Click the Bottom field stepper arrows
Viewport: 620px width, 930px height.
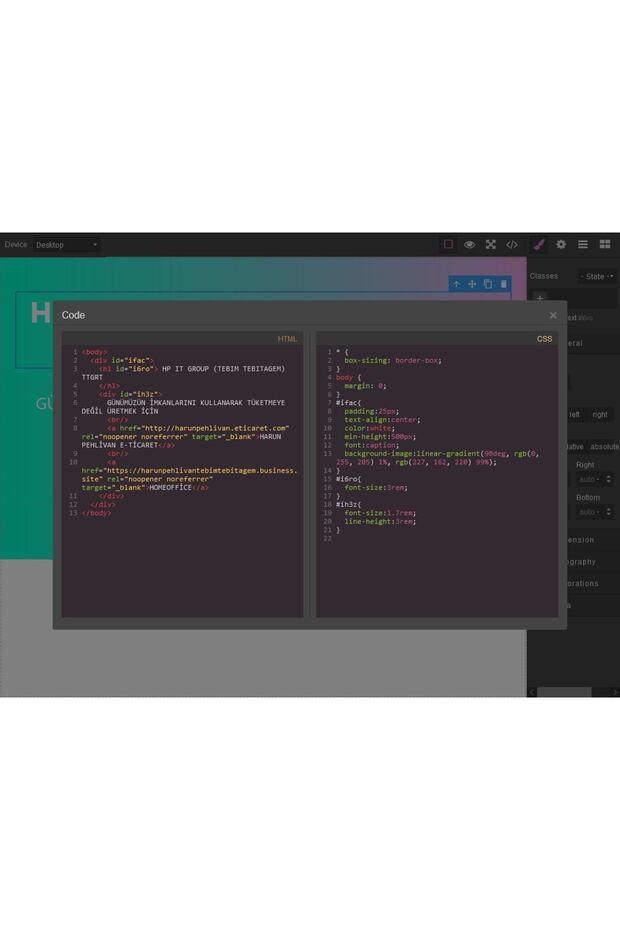[x=609, y=512]
